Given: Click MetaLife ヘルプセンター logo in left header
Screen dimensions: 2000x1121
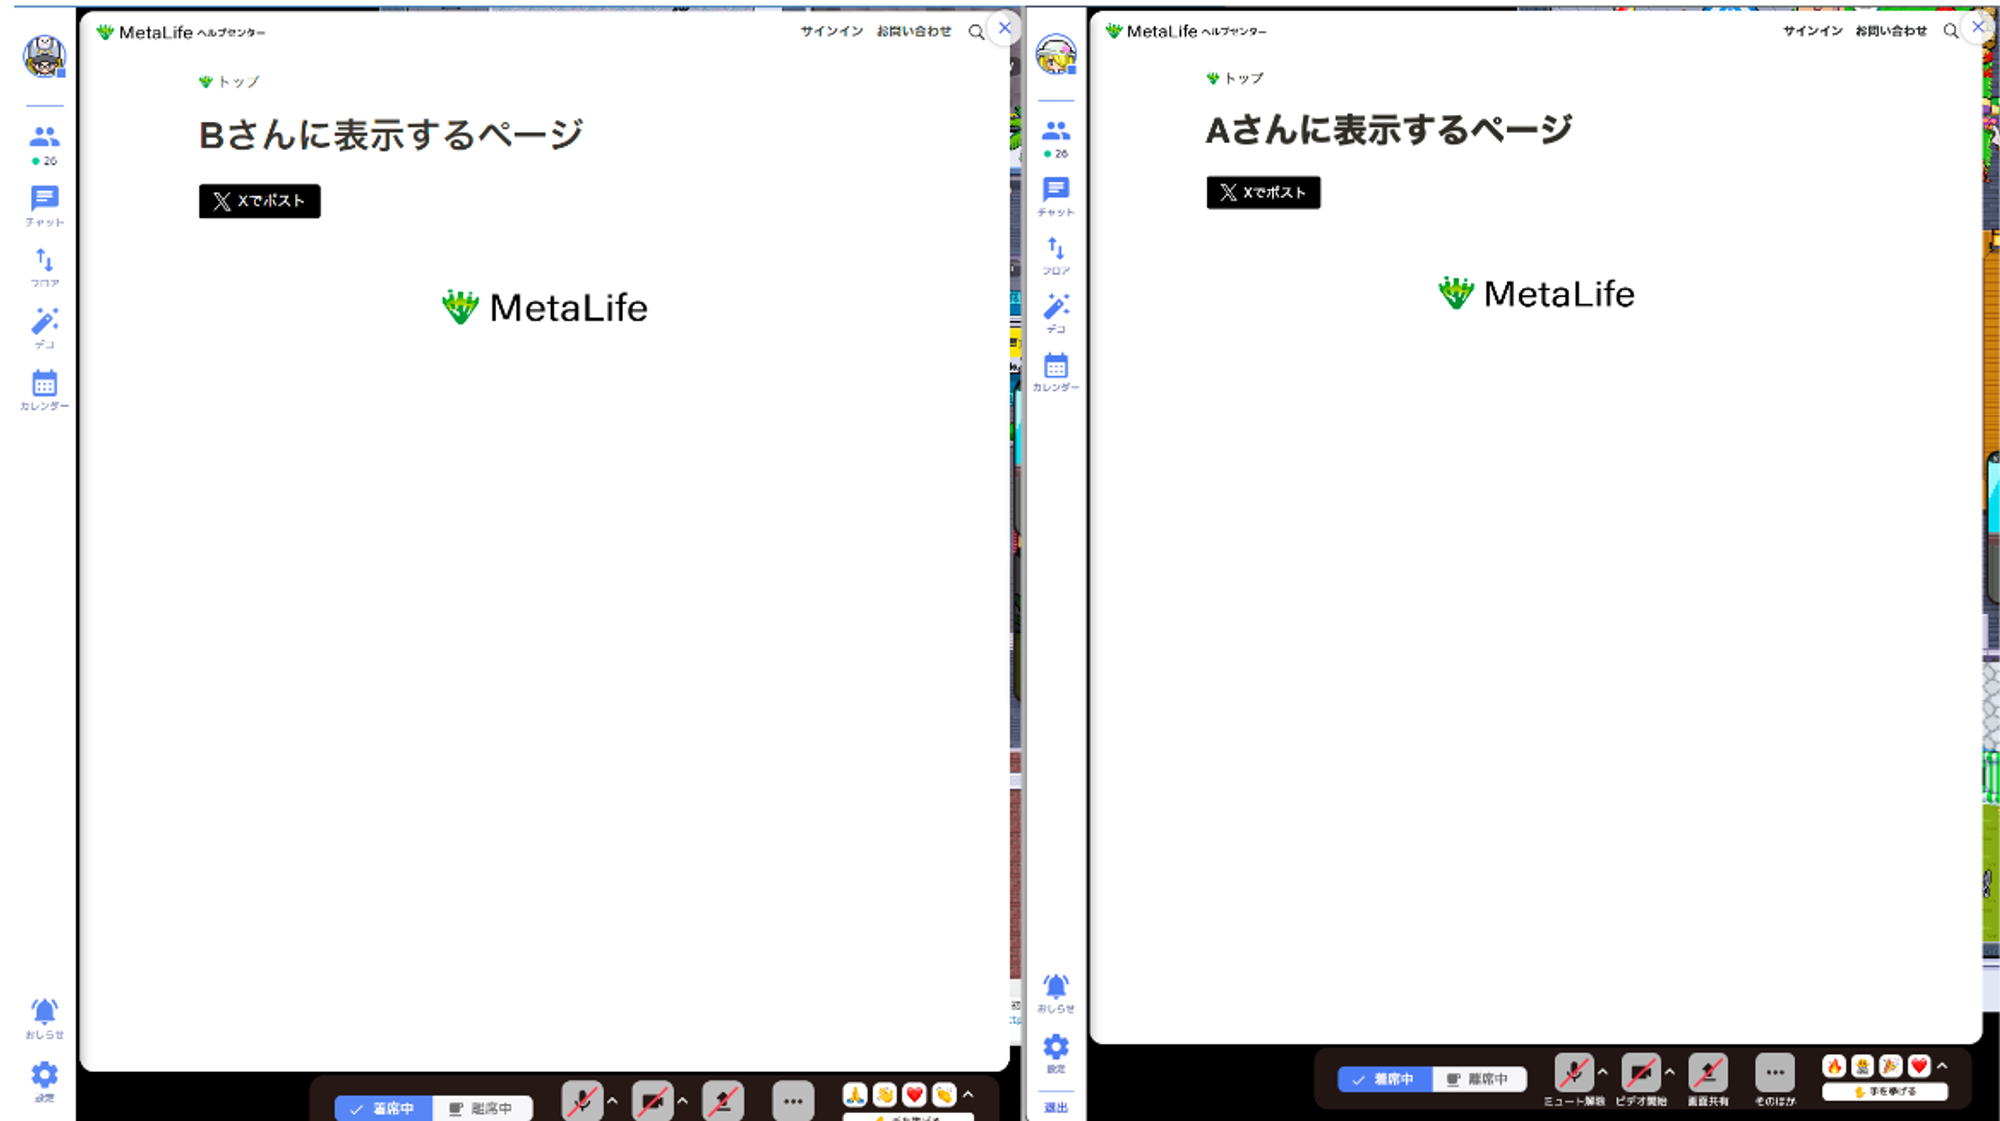Looking at the screenshot, I should pos(181,32).
